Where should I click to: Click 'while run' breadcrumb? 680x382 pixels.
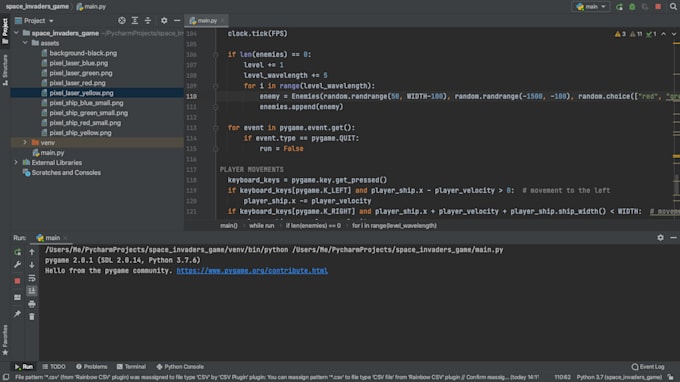[x=262, y=225]
